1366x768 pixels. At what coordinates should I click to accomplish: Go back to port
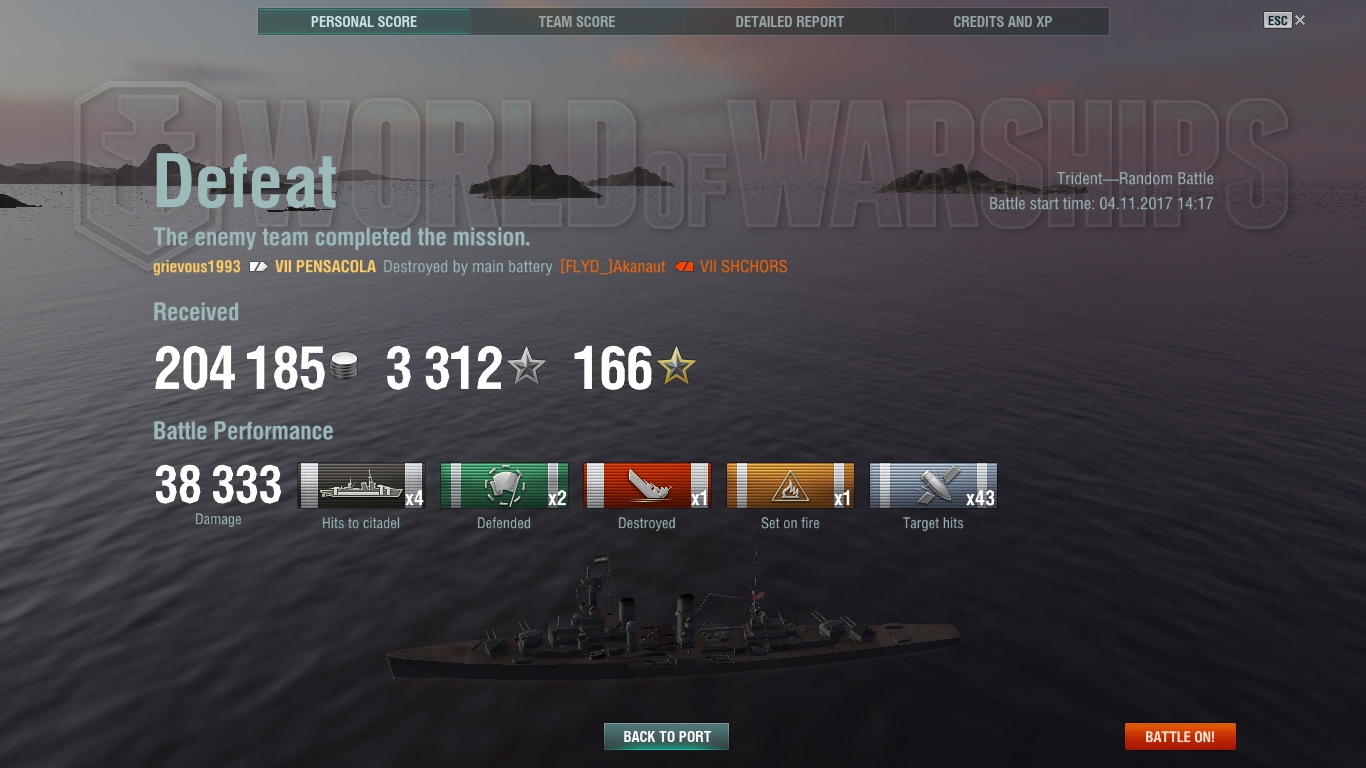pos(666,737)
